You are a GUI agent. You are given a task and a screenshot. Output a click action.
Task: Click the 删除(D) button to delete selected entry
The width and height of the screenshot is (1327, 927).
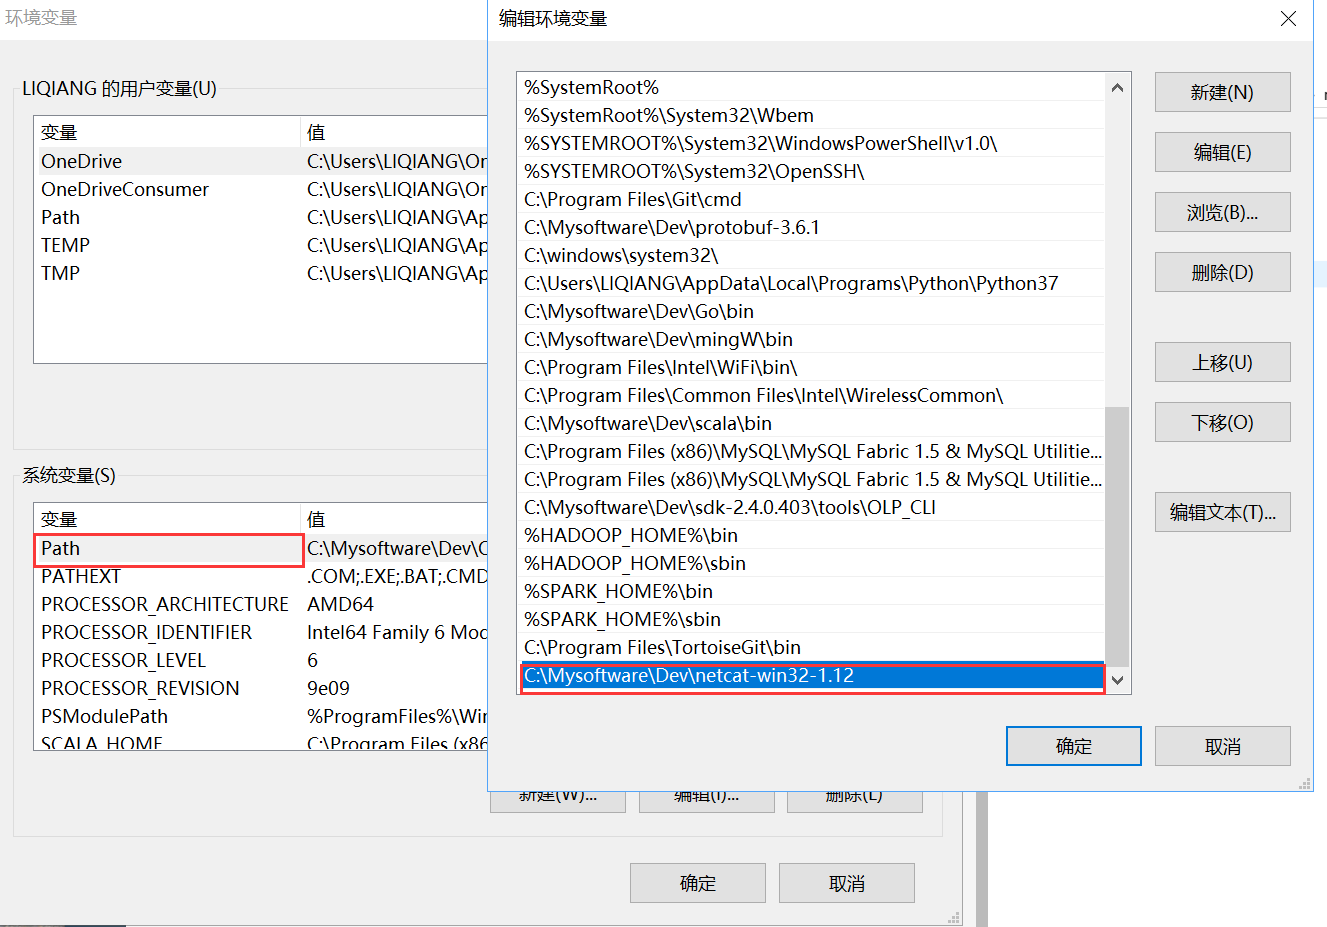(1222, 272)
